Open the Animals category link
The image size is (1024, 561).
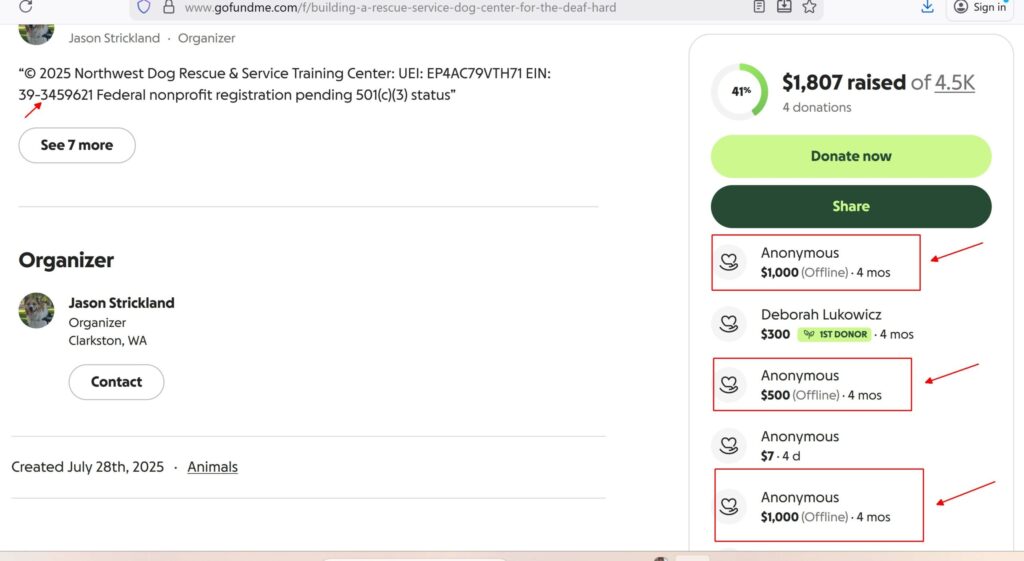pyautogui.click(x=212, y=467)
